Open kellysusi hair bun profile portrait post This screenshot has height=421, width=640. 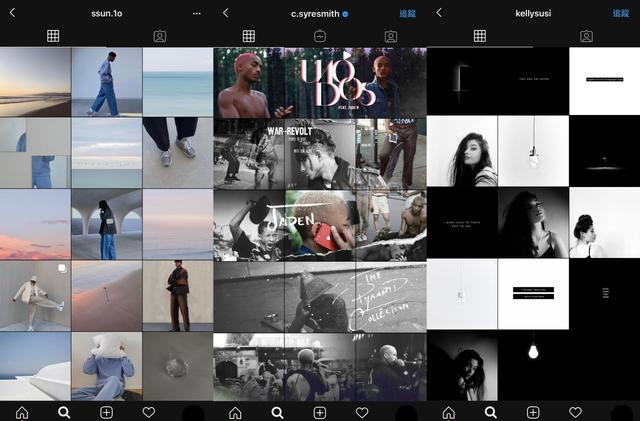click(604, 222)
